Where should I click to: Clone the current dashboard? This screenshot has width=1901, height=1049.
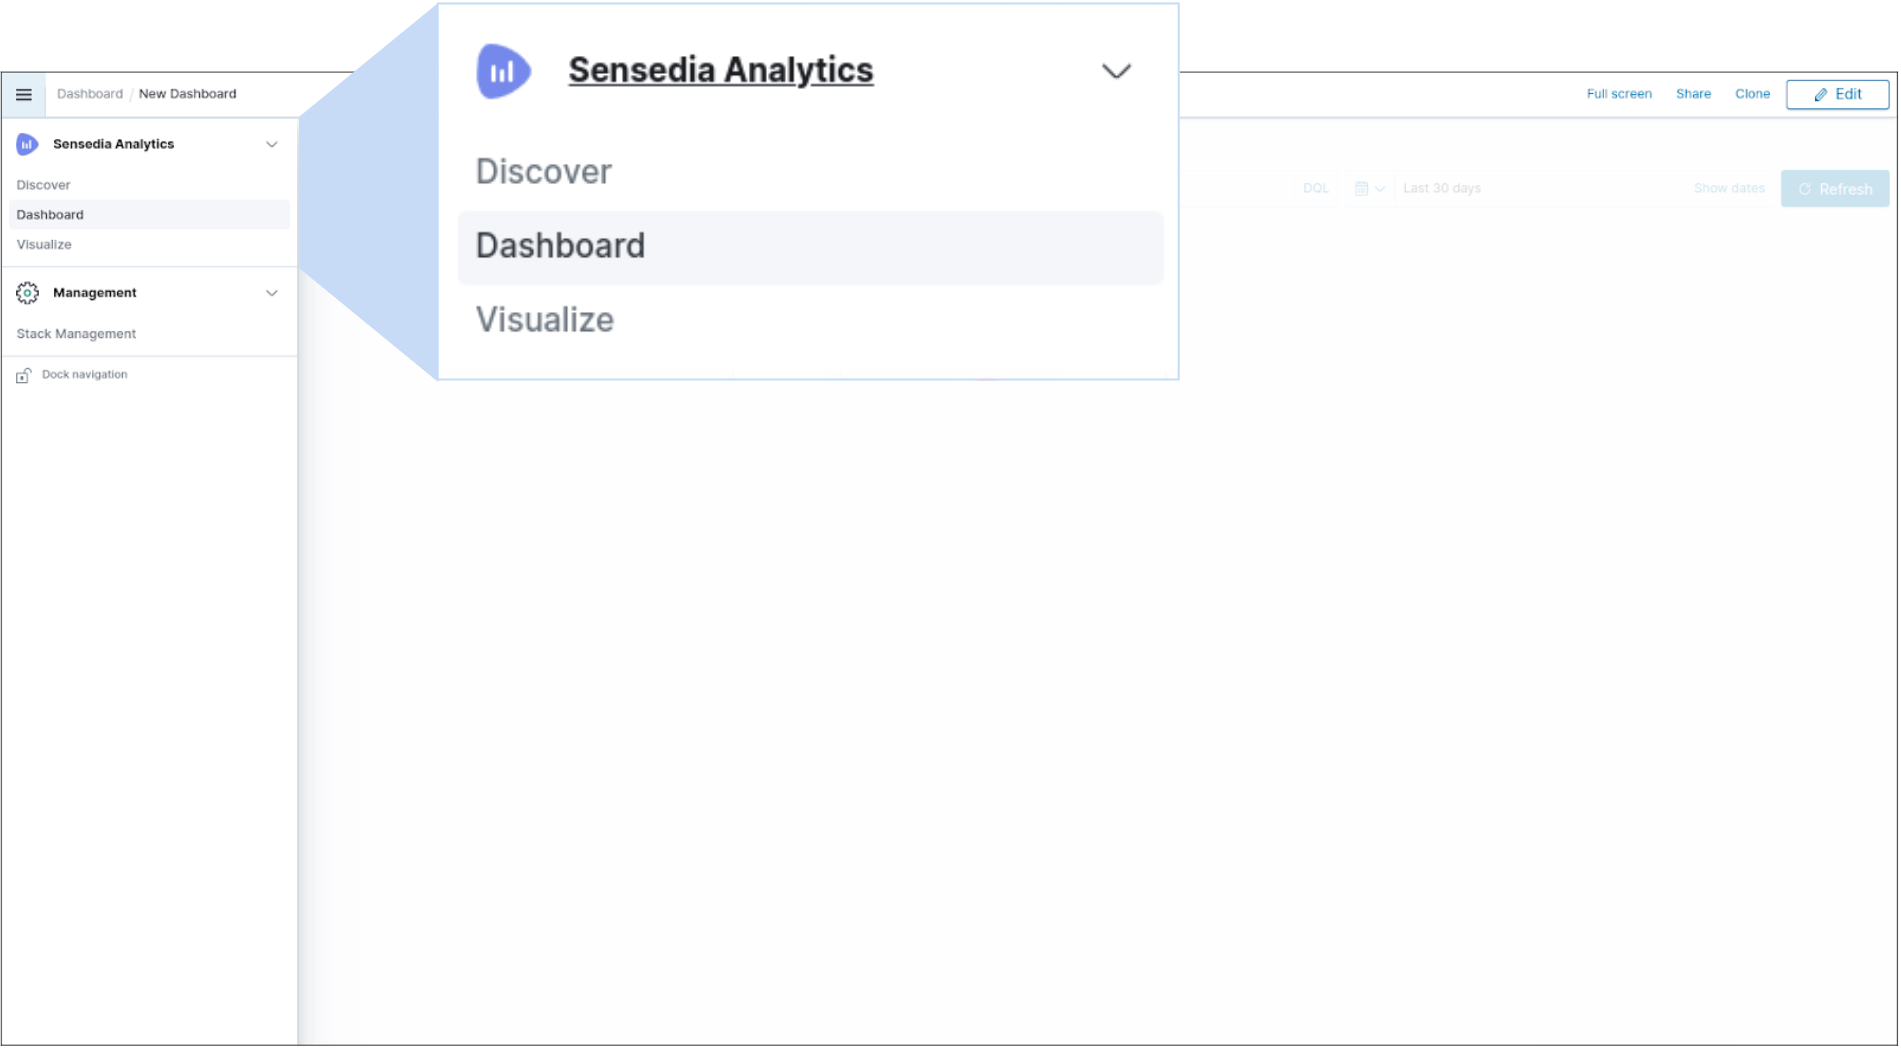(x=1752, y=94)
